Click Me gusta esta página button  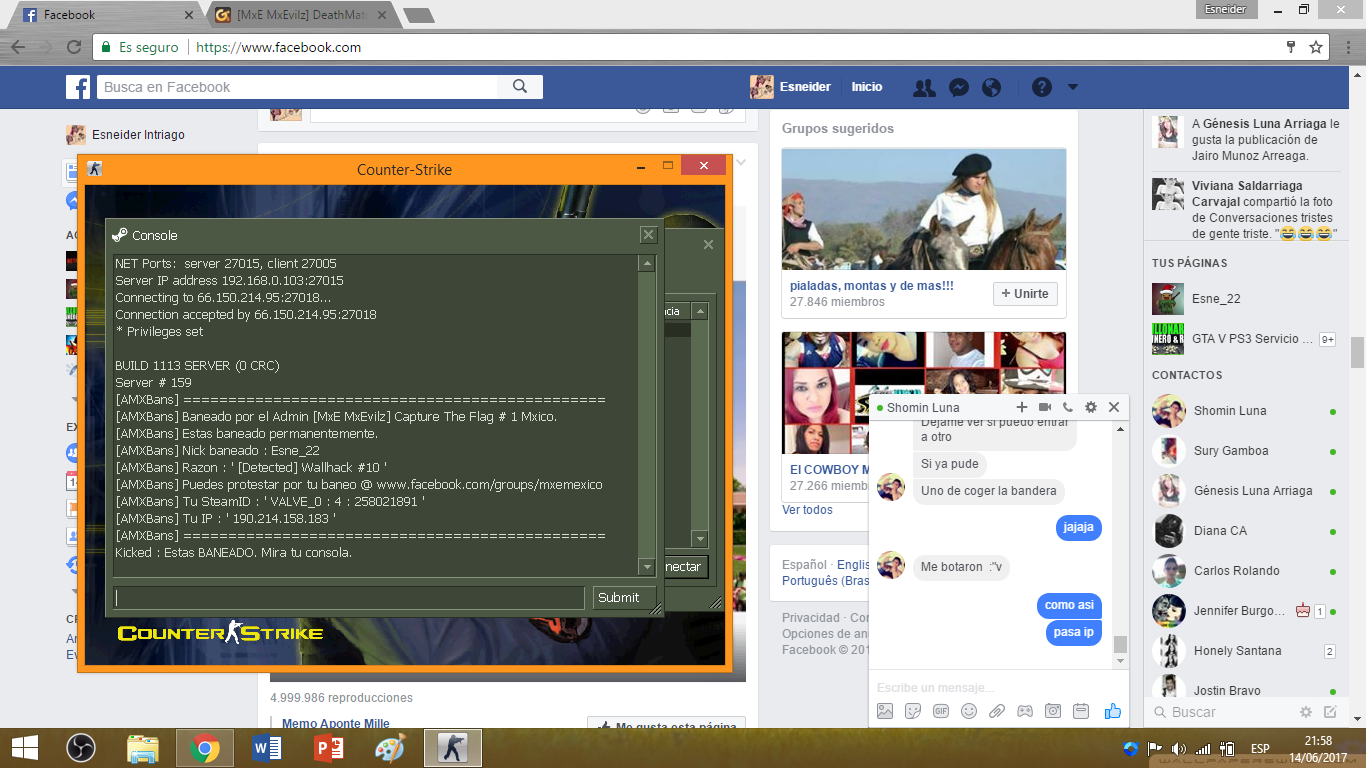[x=666, y=727]
